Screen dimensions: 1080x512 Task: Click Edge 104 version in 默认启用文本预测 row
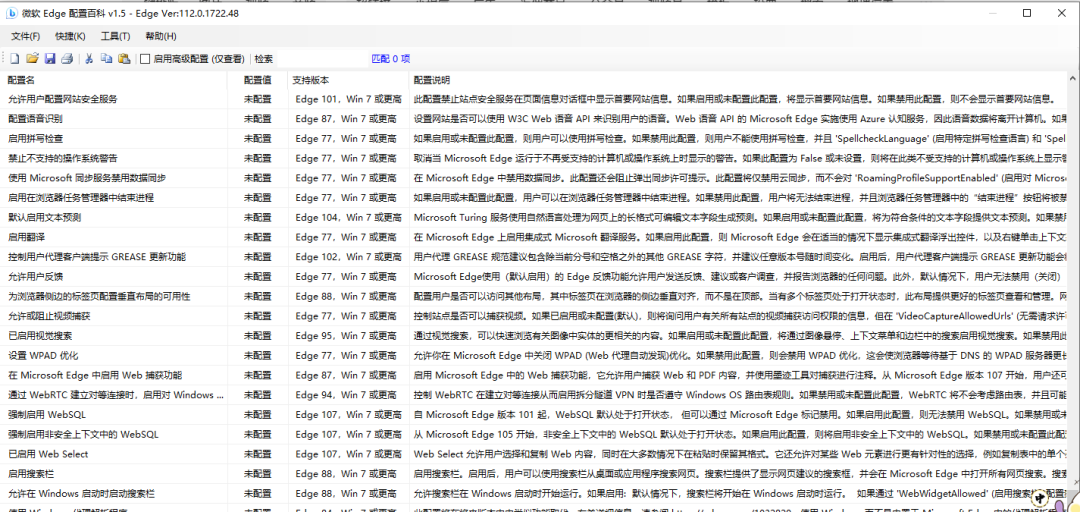point(349,217)
